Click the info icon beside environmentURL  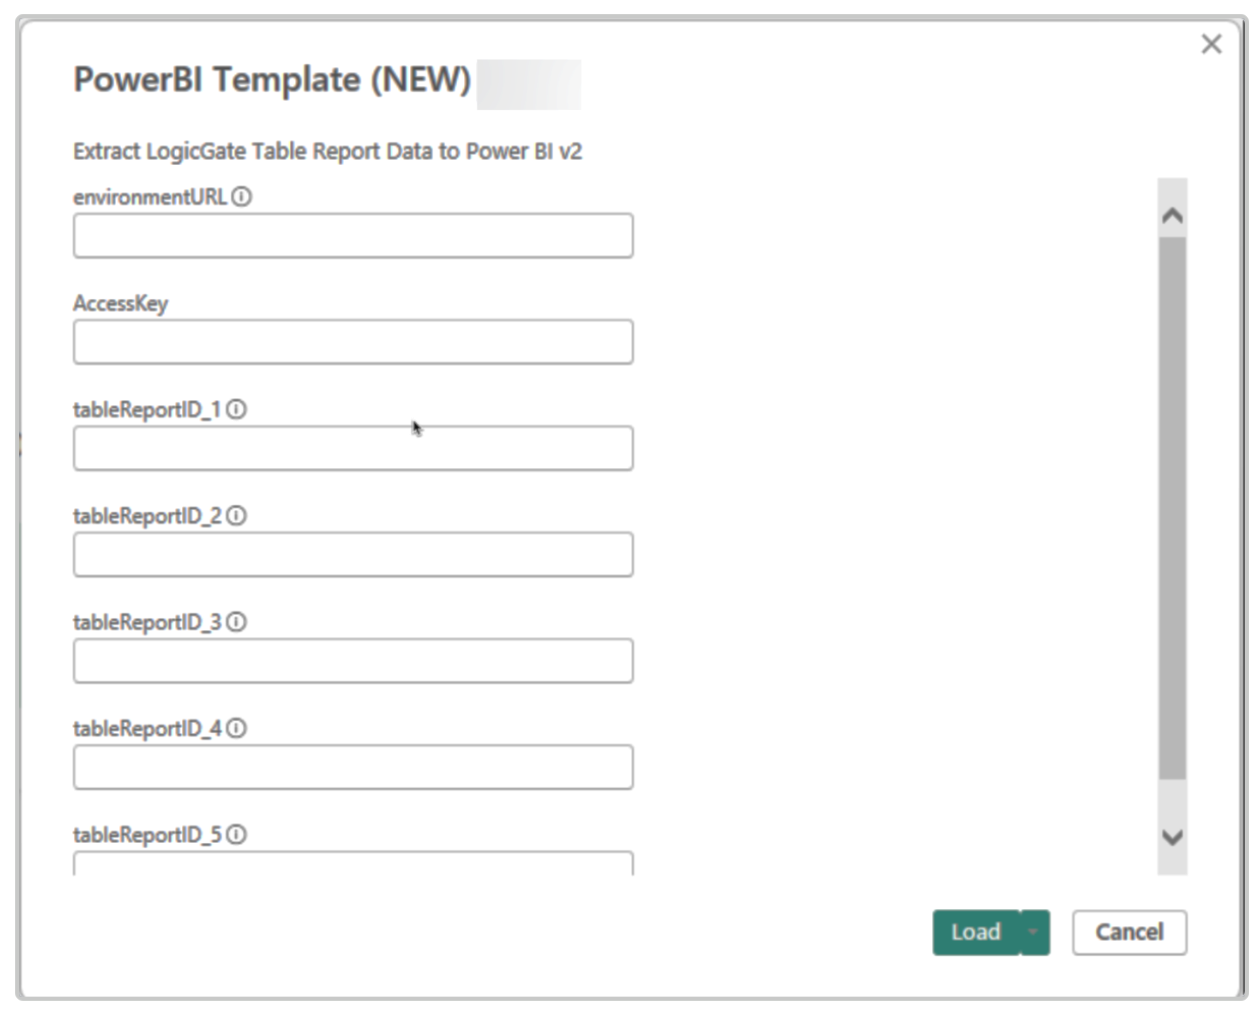point(242,197)
